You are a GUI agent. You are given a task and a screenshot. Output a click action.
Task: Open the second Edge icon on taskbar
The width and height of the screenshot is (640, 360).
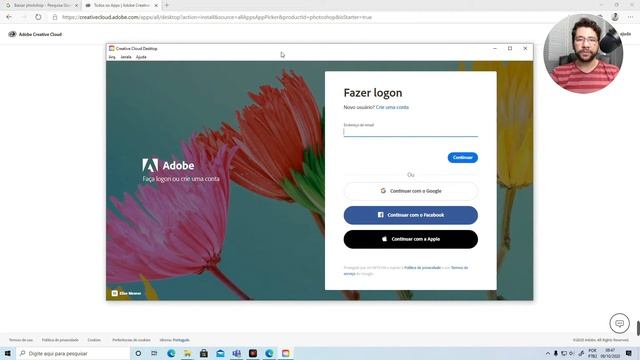(x=269, y=353)
